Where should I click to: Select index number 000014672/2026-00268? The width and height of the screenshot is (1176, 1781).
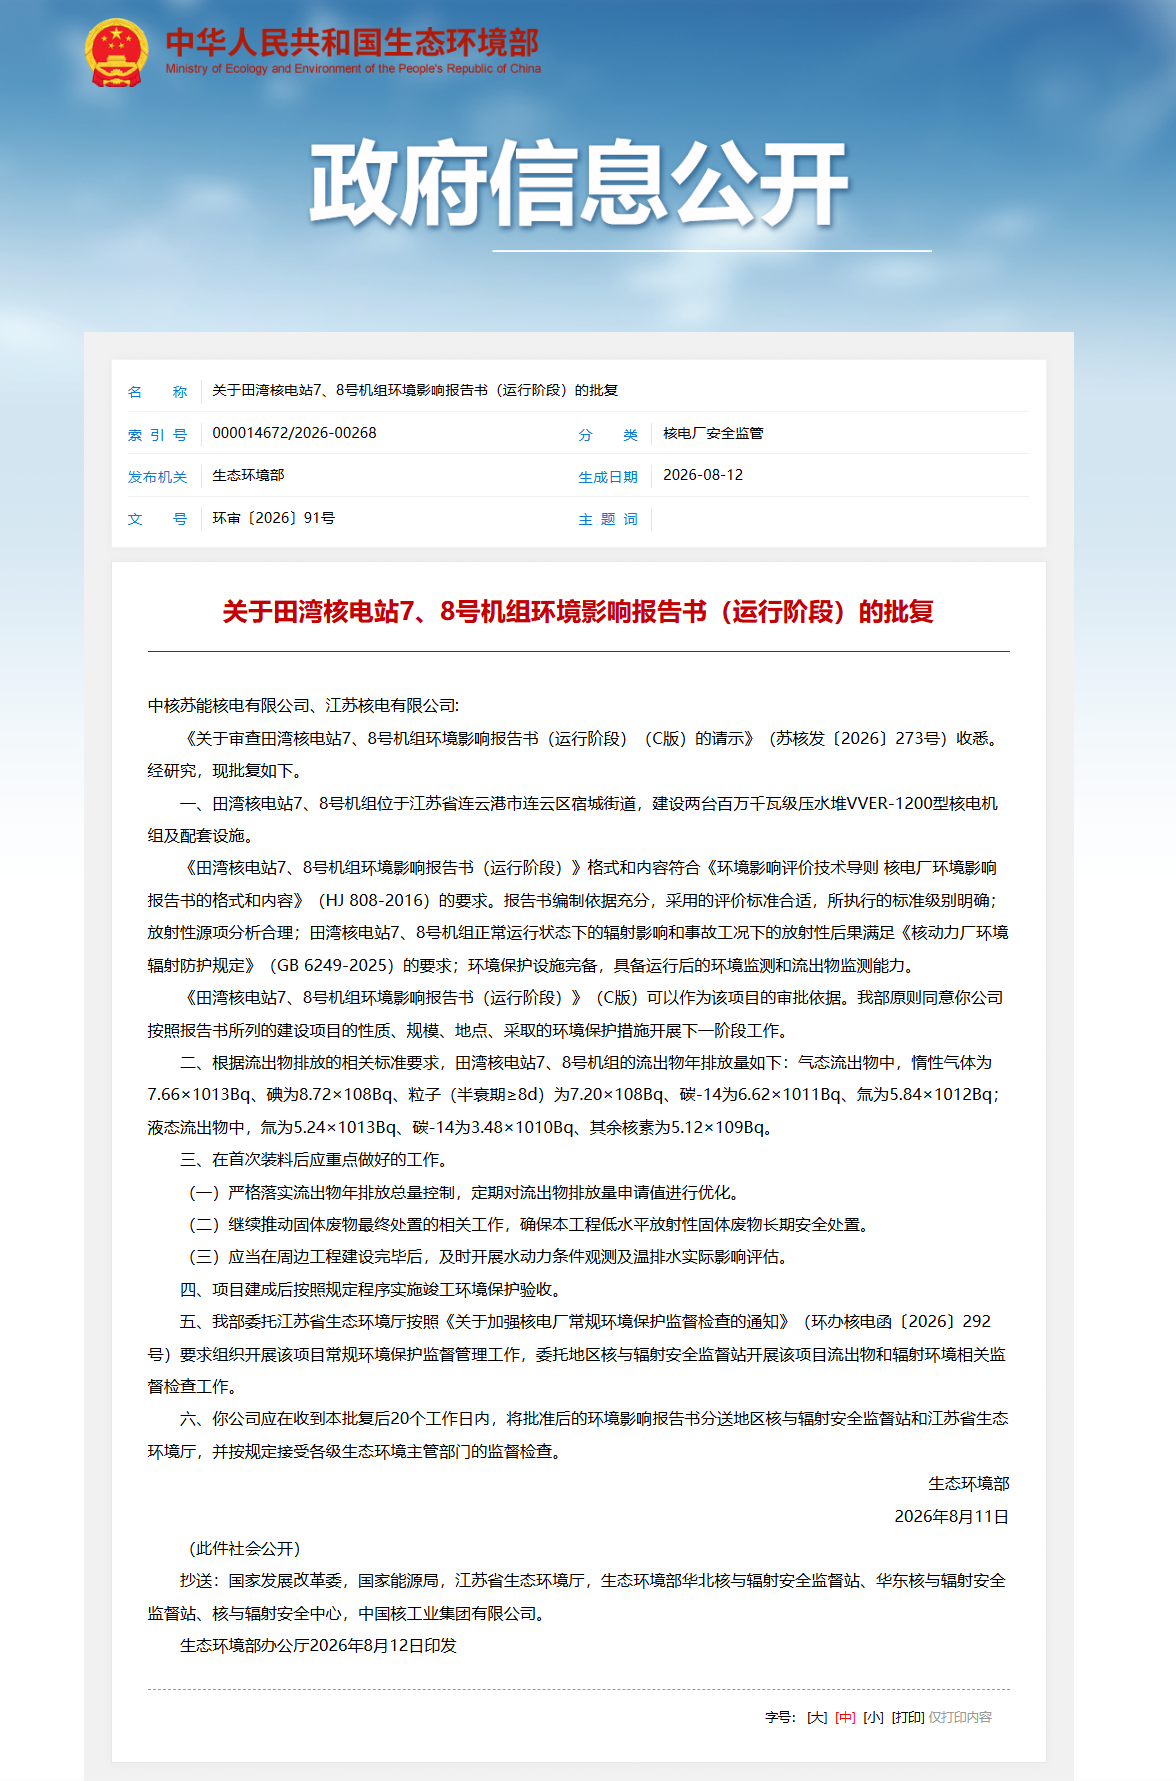(294, 433)
